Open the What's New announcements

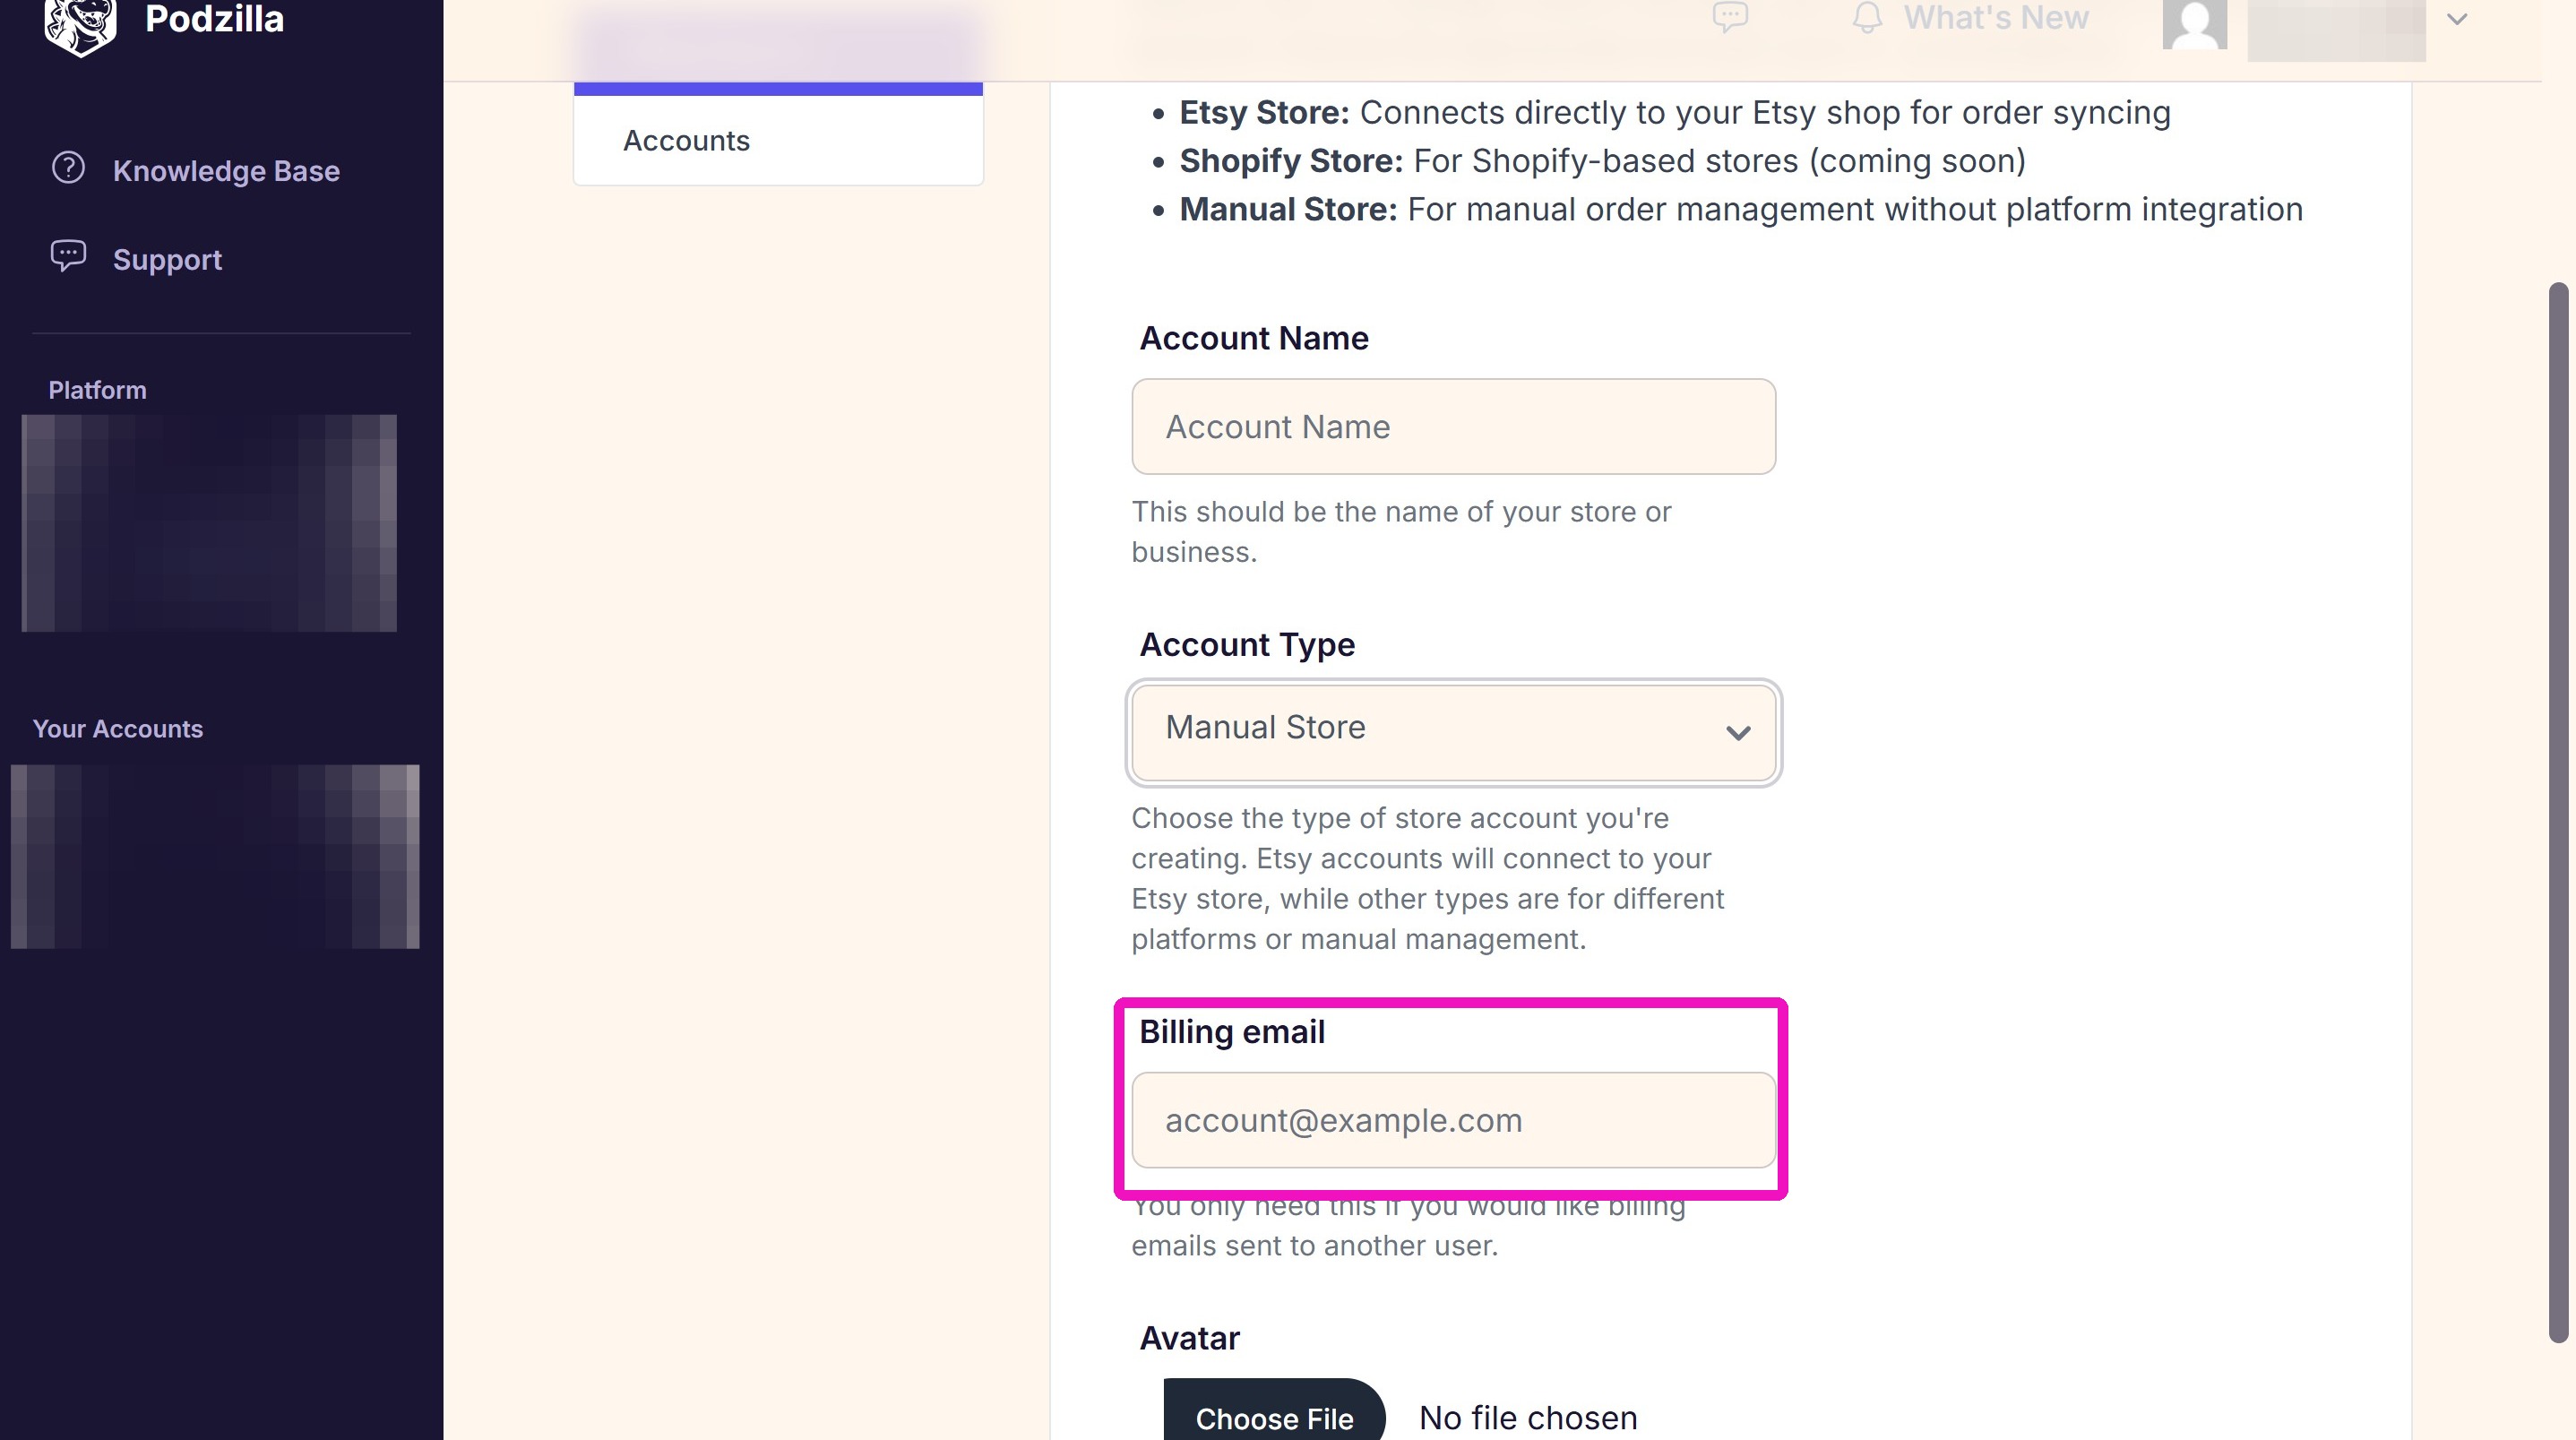click(x=1996, y=17)
